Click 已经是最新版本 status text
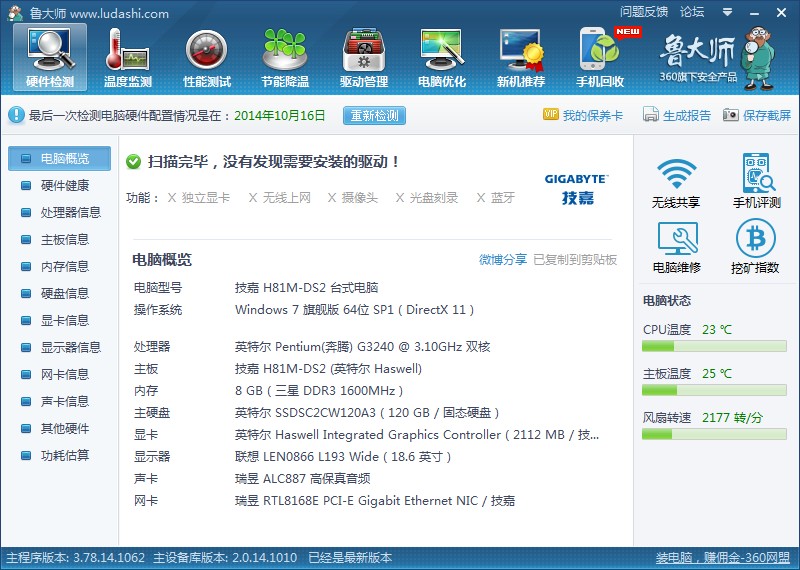 click(x=350, y=558)
